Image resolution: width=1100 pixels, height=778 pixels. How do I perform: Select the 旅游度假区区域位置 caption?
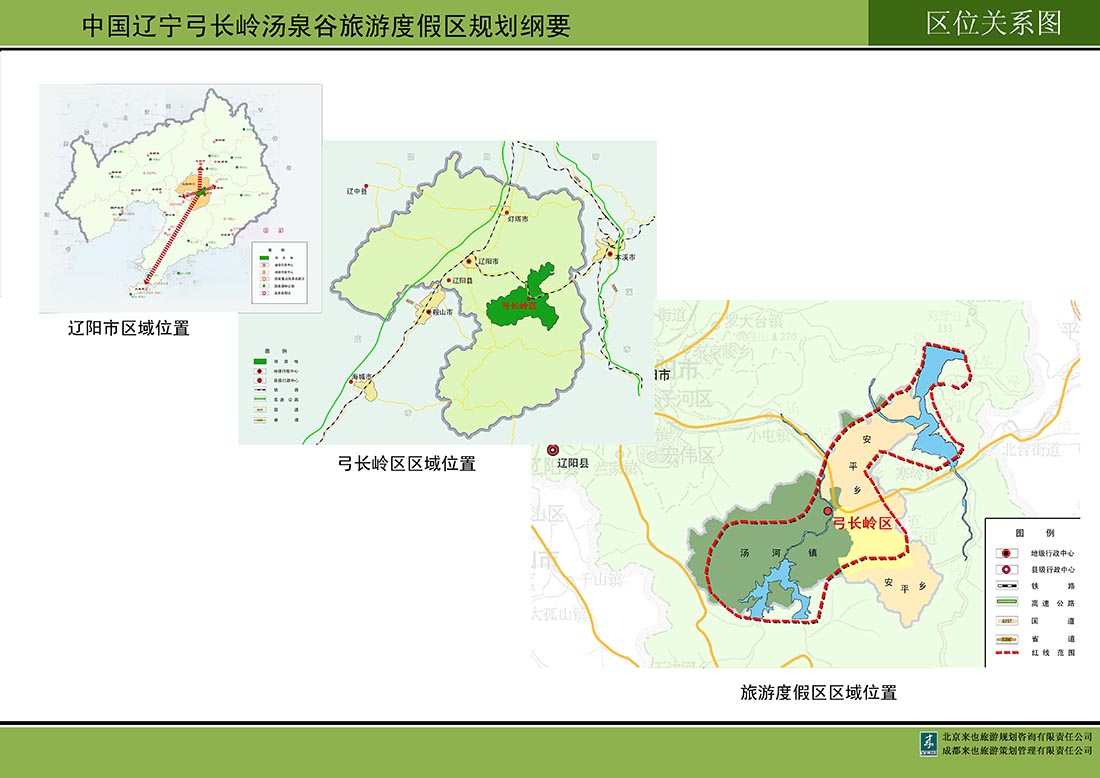[x=818, y=692]
